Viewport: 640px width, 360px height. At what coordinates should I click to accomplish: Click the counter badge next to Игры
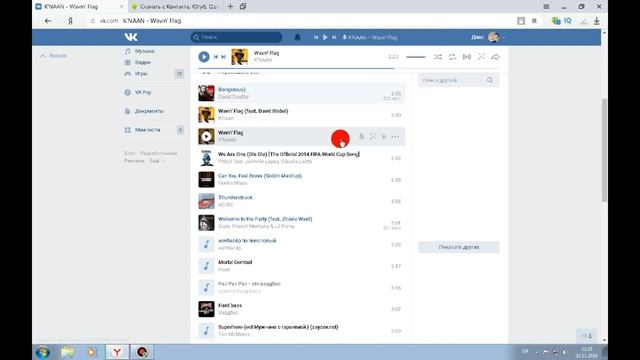point(179,74)
